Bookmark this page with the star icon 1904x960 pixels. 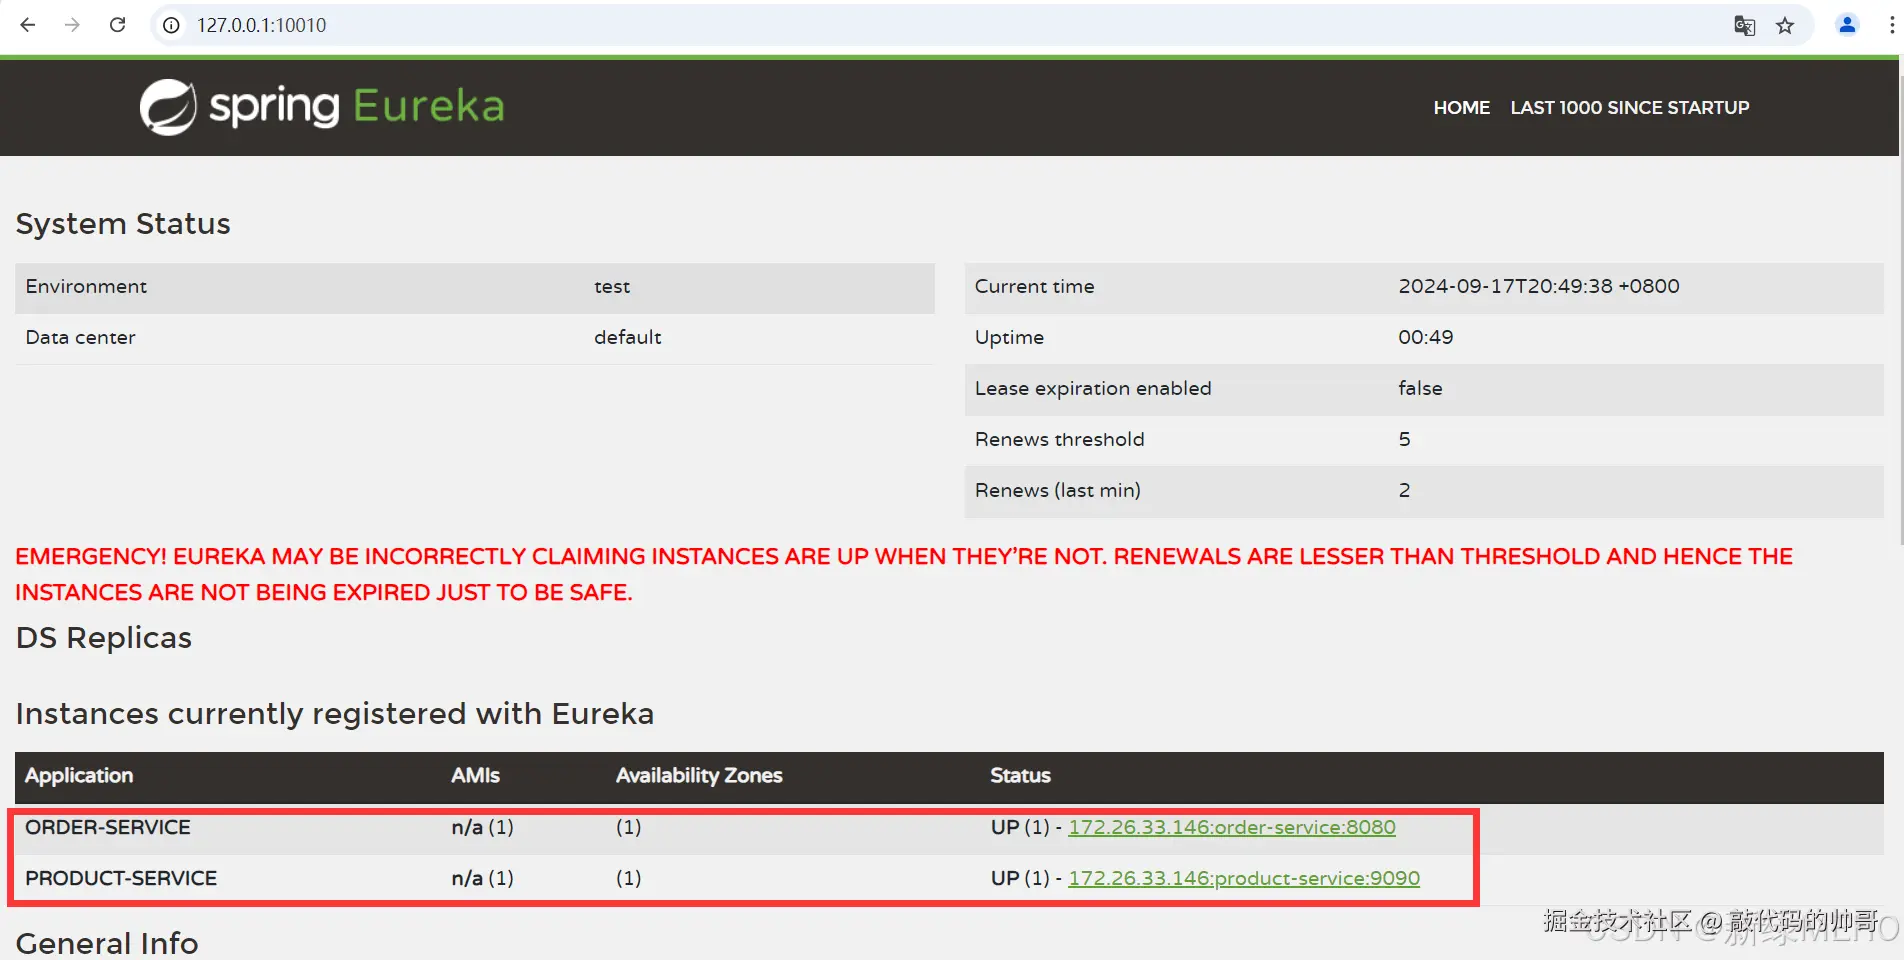click(x=1785, y=26)
